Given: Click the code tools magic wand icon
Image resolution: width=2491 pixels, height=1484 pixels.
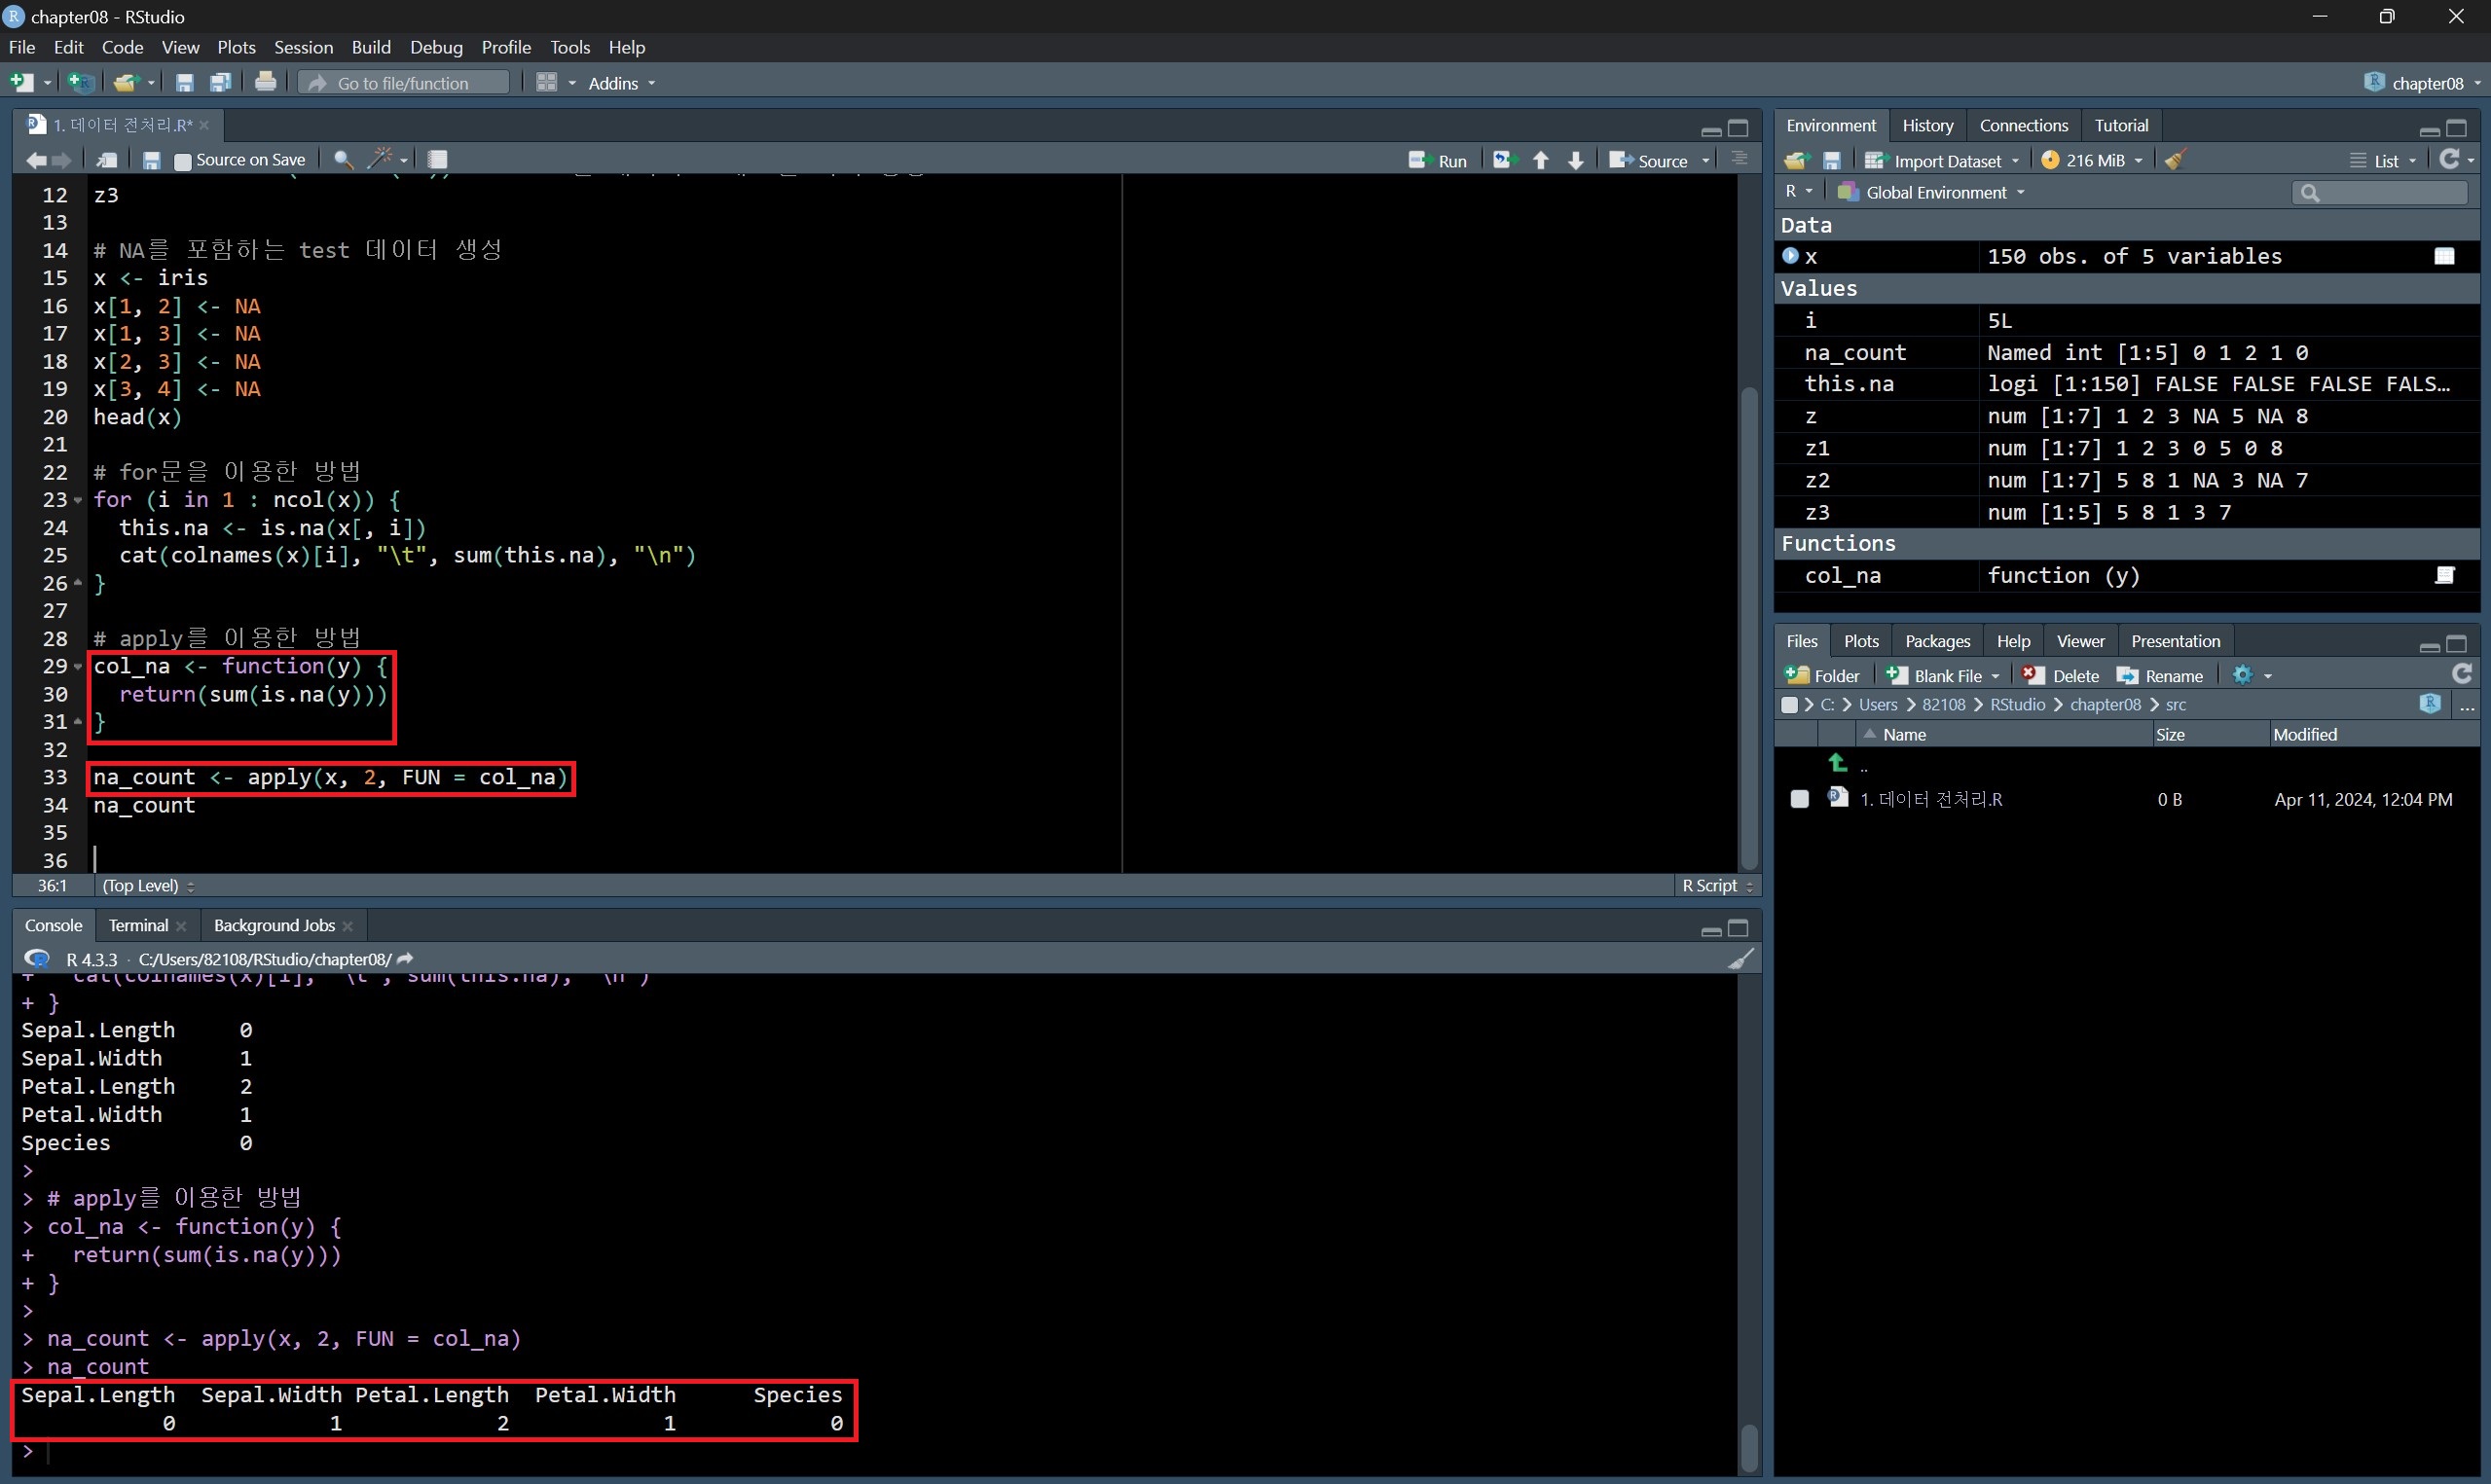Looking at the screenshot, I should 380,159.
